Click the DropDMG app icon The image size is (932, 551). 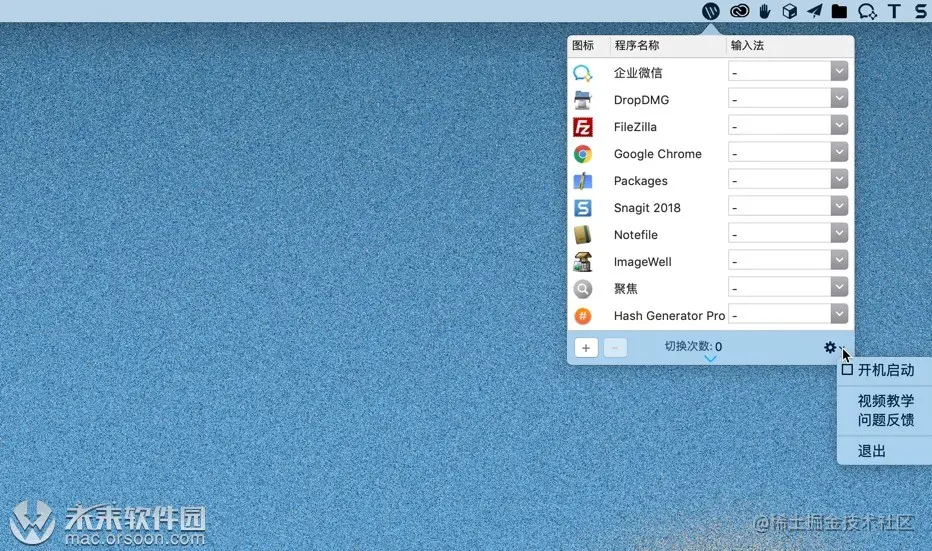(x=582, y=100)
